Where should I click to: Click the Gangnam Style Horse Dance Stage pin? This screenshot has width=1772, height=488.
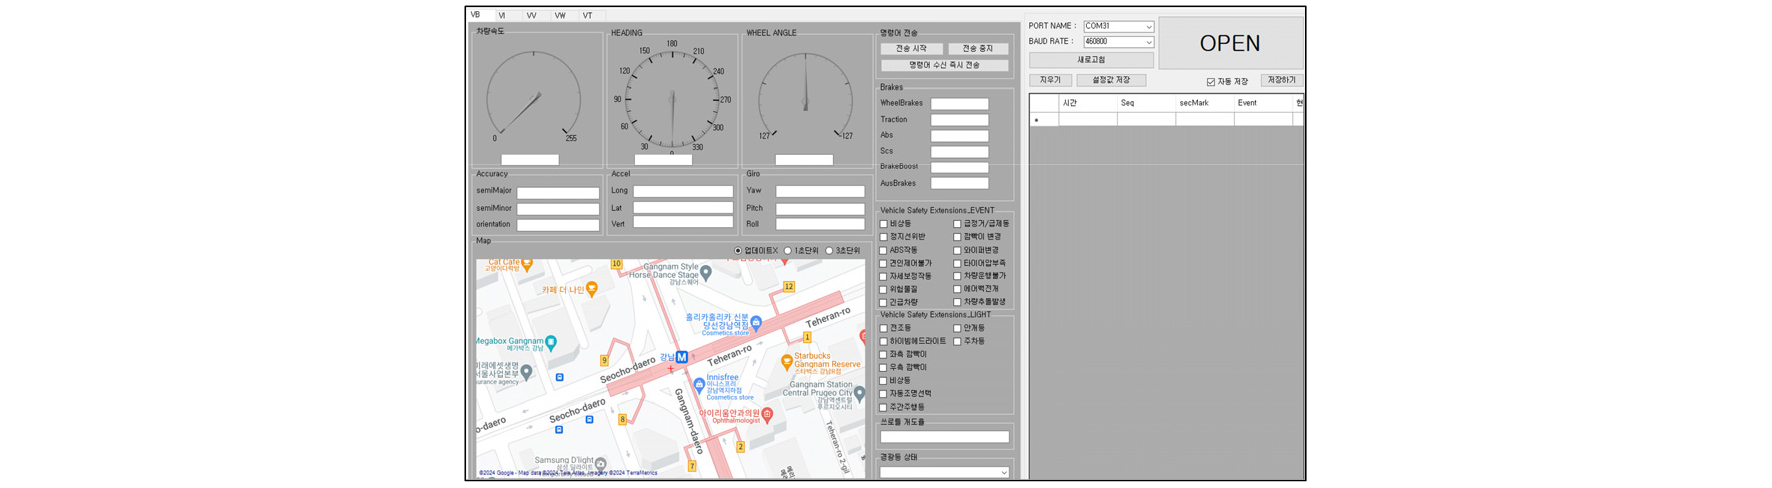(x=706, y=272)
